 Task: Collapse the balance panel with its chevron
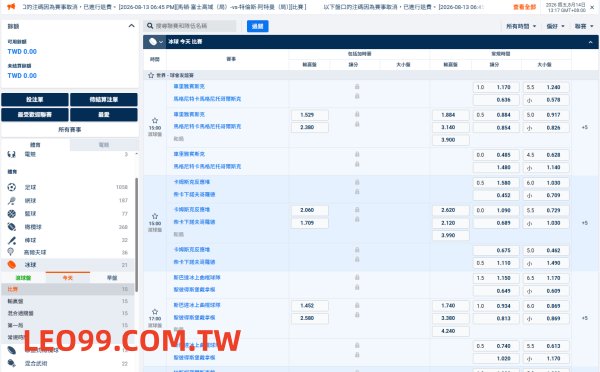pyautogui.click(x=131, y=26)
